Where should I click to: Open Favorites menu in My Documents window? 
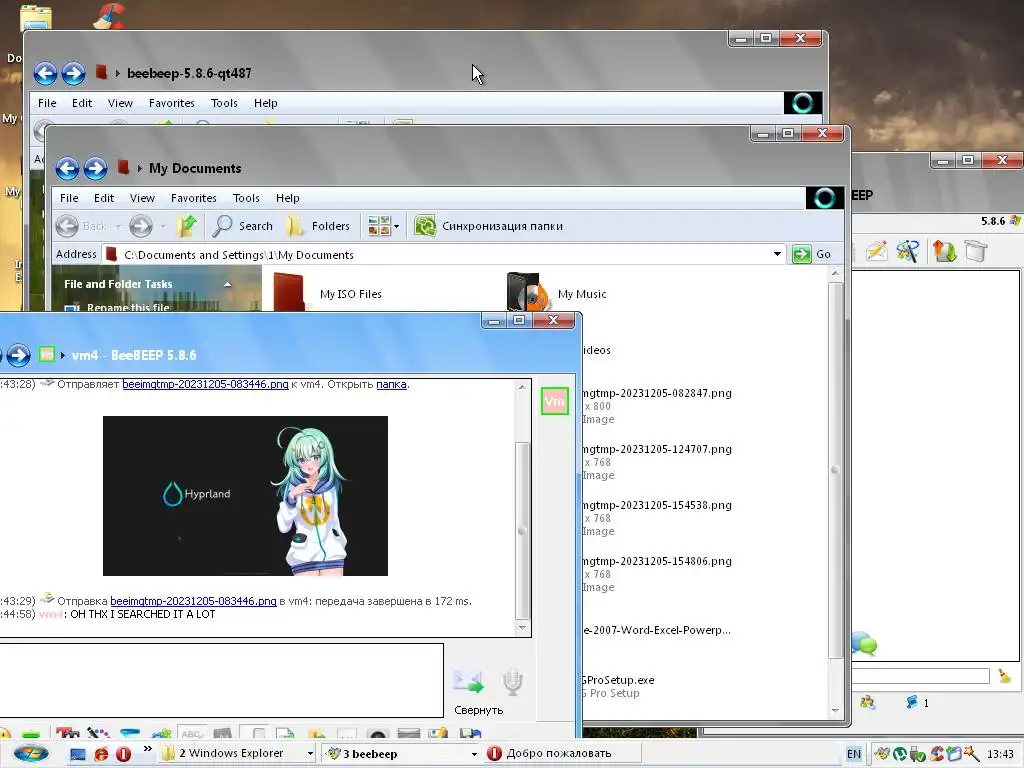(193, 198)
